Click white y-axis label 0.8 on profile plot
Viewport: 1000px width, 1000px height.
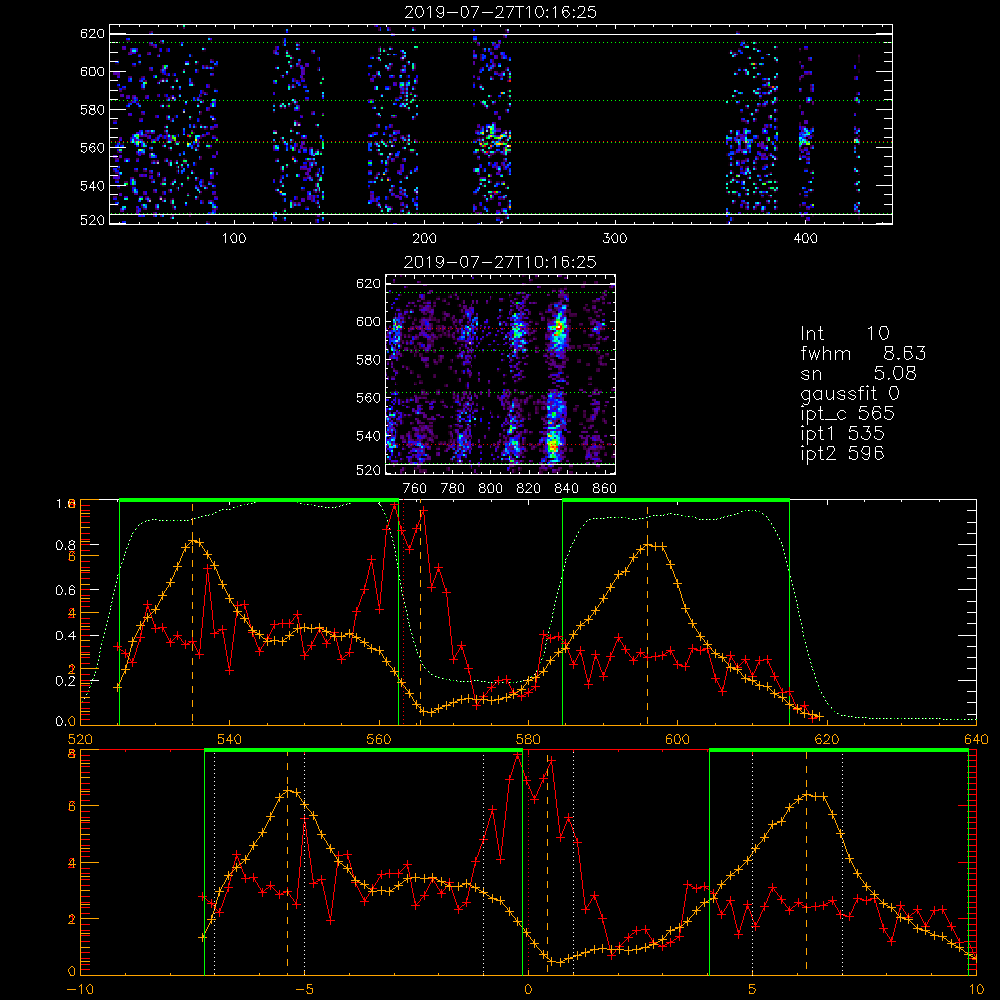point(64,545)
